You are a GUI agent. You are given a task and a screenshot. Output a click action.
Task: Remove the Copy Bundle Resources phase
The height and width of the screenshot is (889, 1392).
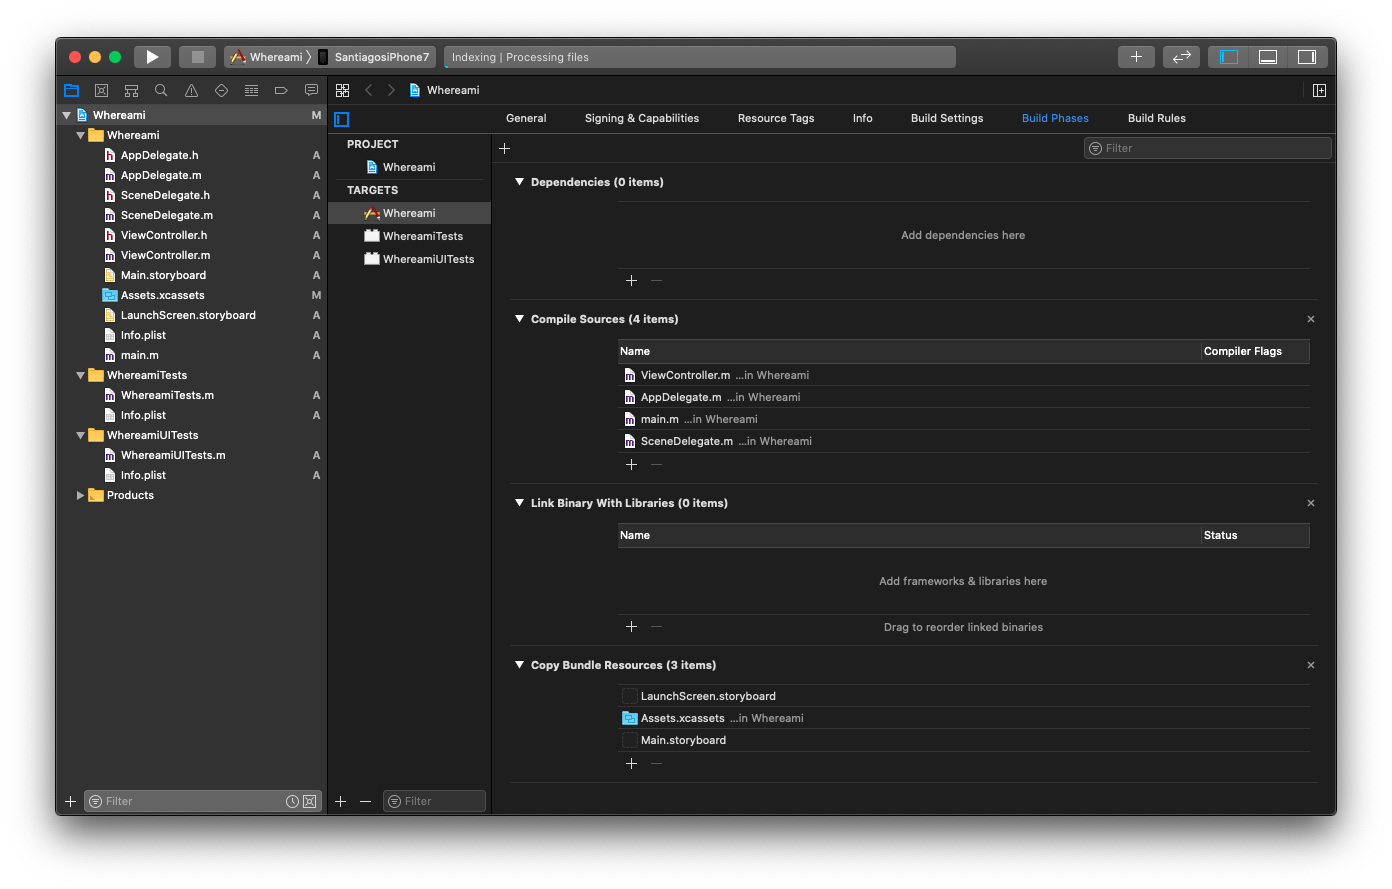click(x=1311, y=665)
